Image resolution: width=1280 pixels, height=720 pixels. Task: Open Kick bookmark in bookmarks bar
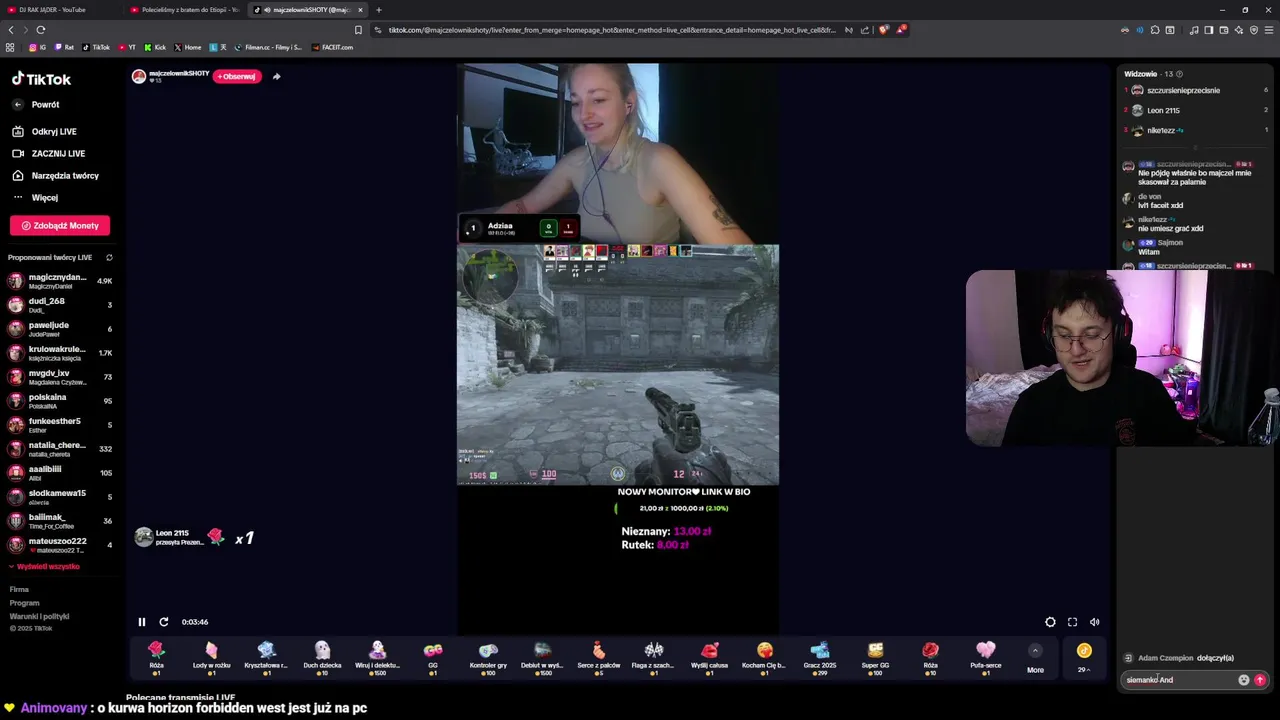click(155, 47)
